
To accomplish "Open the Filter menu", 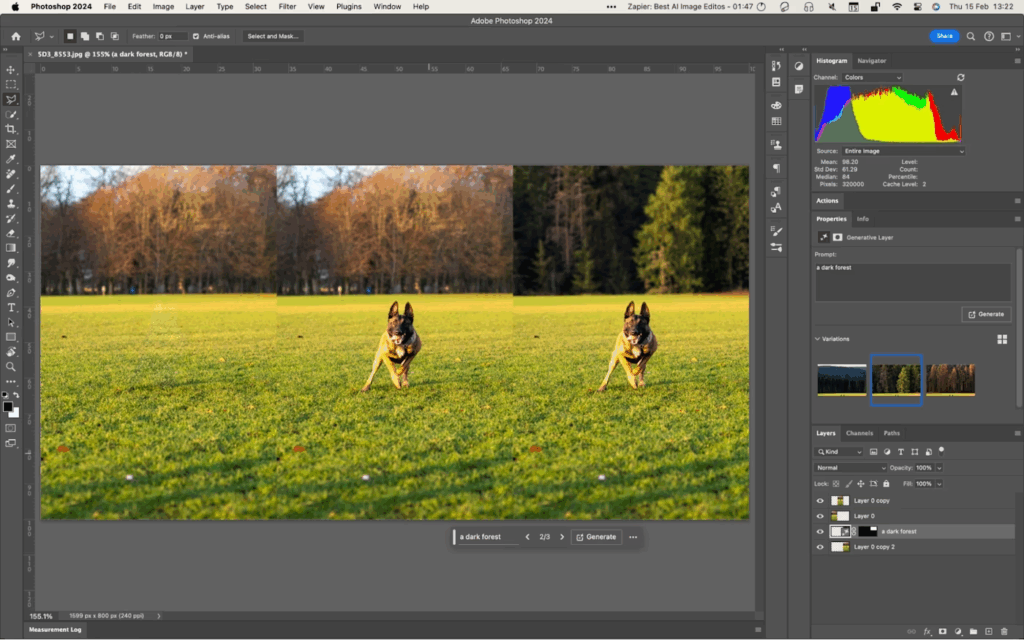I will 287,6.
